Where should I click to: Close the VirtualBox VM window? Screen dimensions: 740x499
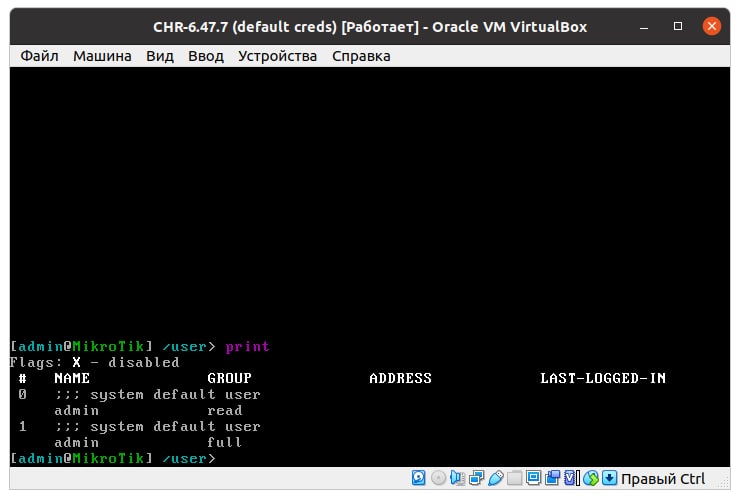pyautogui.click(x=712, y=26)
